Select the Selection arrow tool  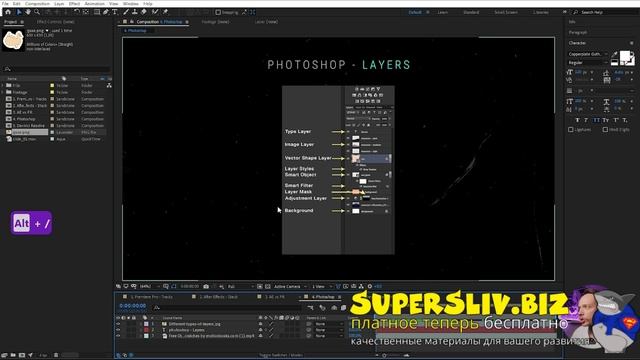point(19,12)
